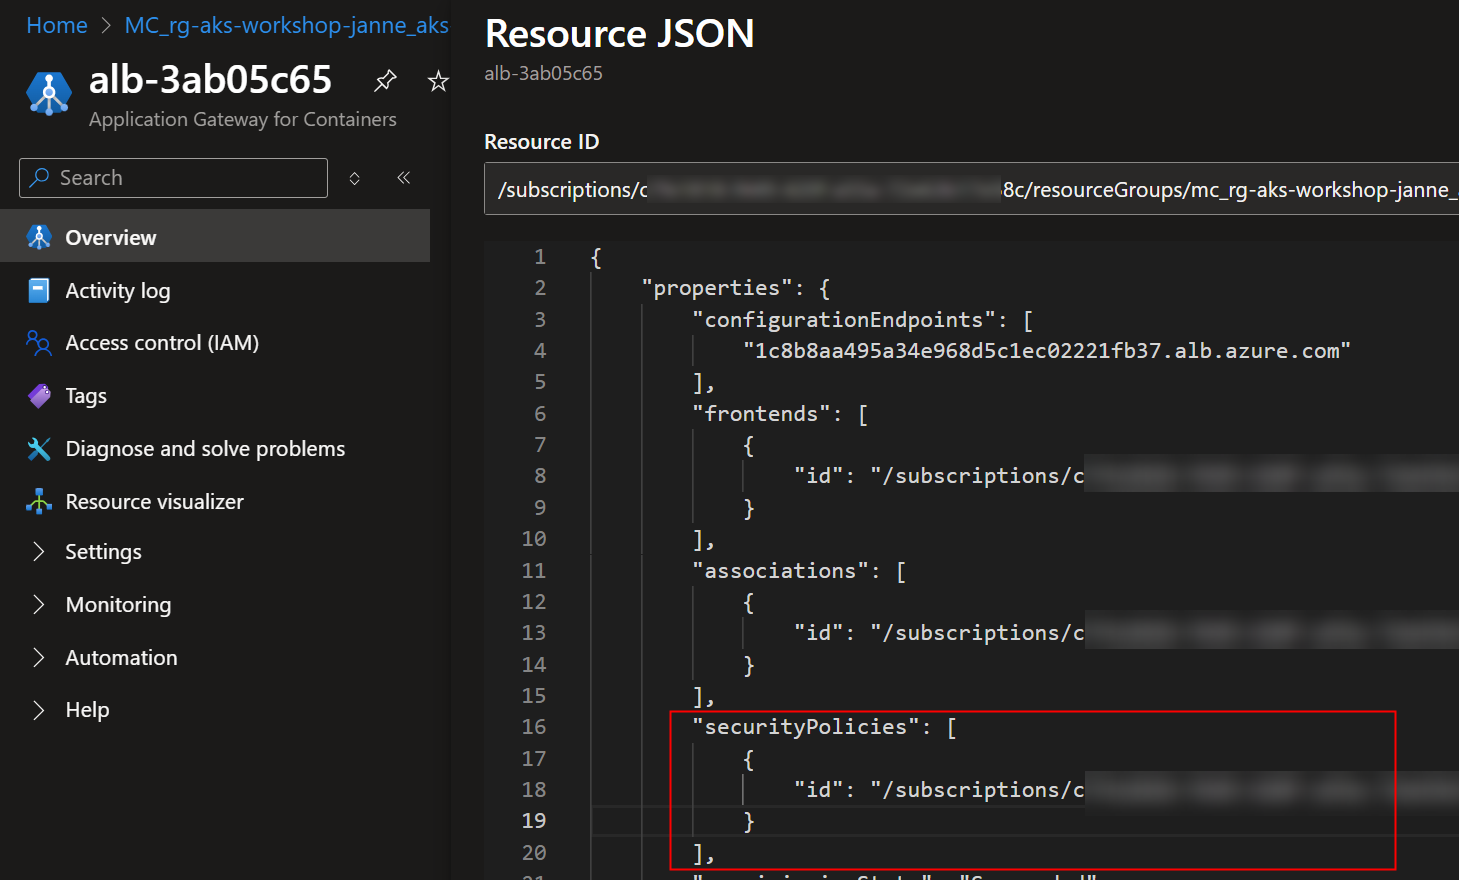The height and width of the screenshot is (880, 1459).
Task: Add alb-3ab05c65 to favorites star
Action: 438,81
